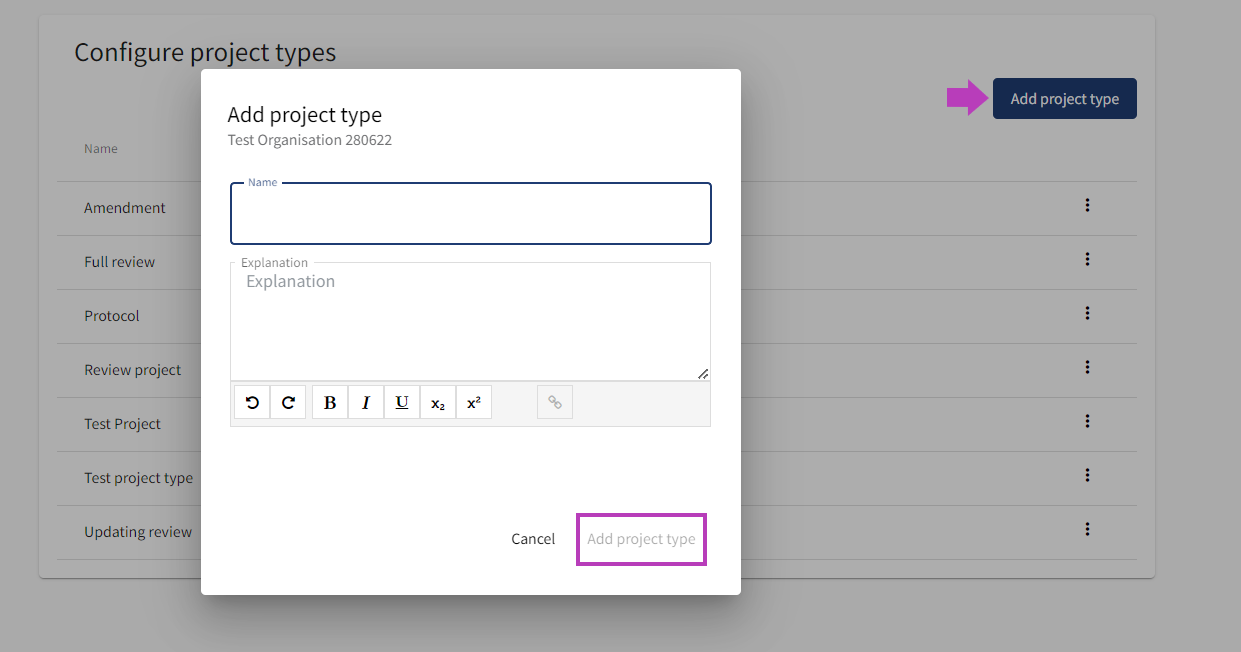1241x652 pixels.
Task: Open the more options menu for Test project type
Action: (x=1087, y=476)
